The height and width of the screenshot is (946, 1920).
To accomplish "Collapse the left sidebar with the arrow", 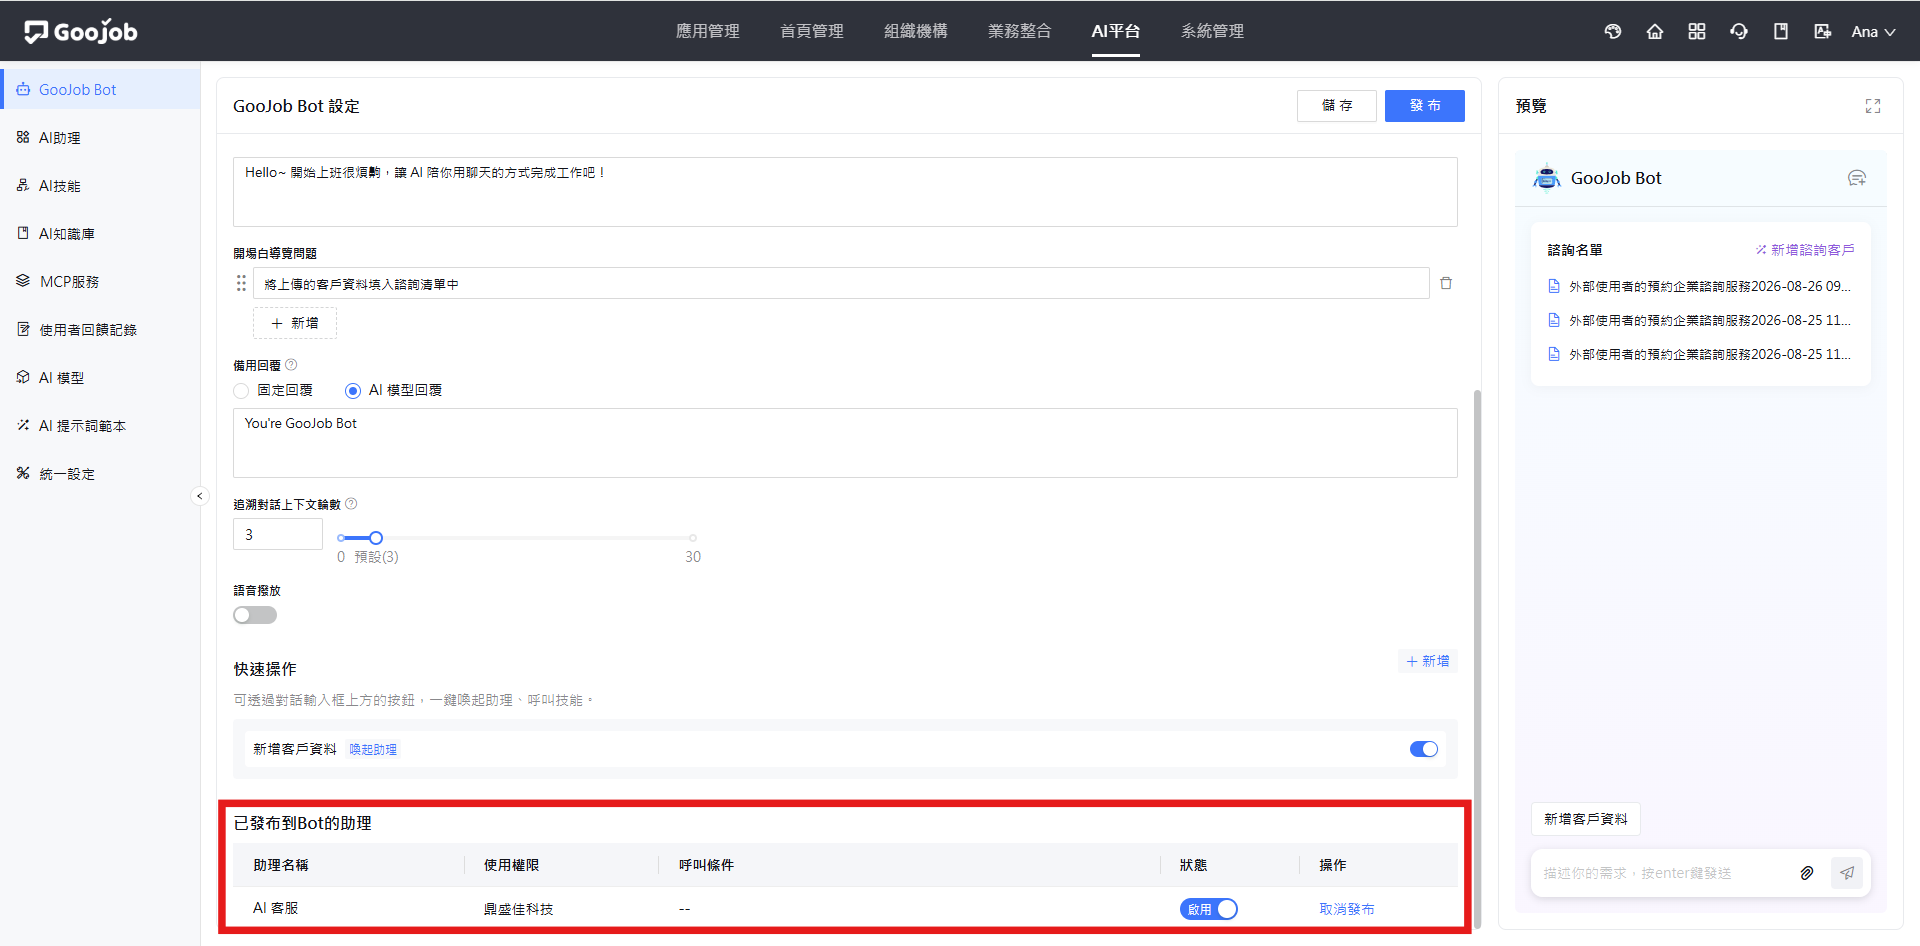I will pyautogui.click(x=200, y=496).
